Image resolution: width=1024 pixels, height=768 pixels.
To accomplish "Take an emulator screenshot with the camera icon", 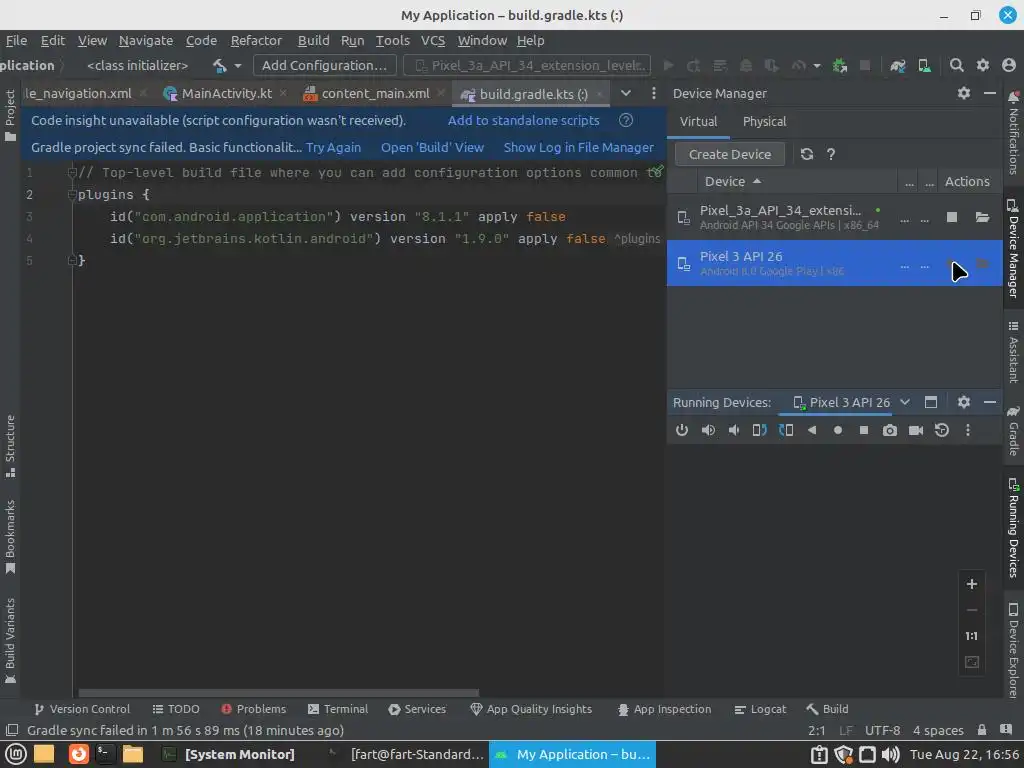I will (x=889, y=430).
